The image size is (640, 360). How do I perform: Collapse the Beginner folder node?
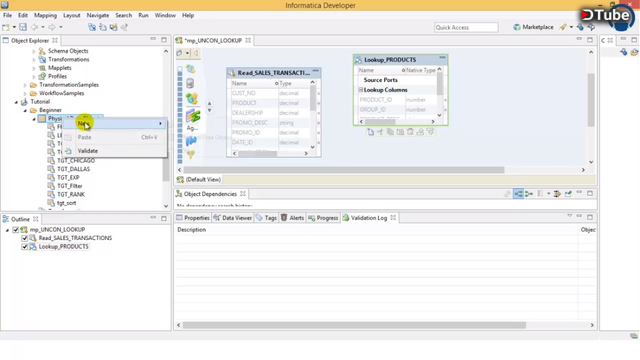[x=25, y=111]
